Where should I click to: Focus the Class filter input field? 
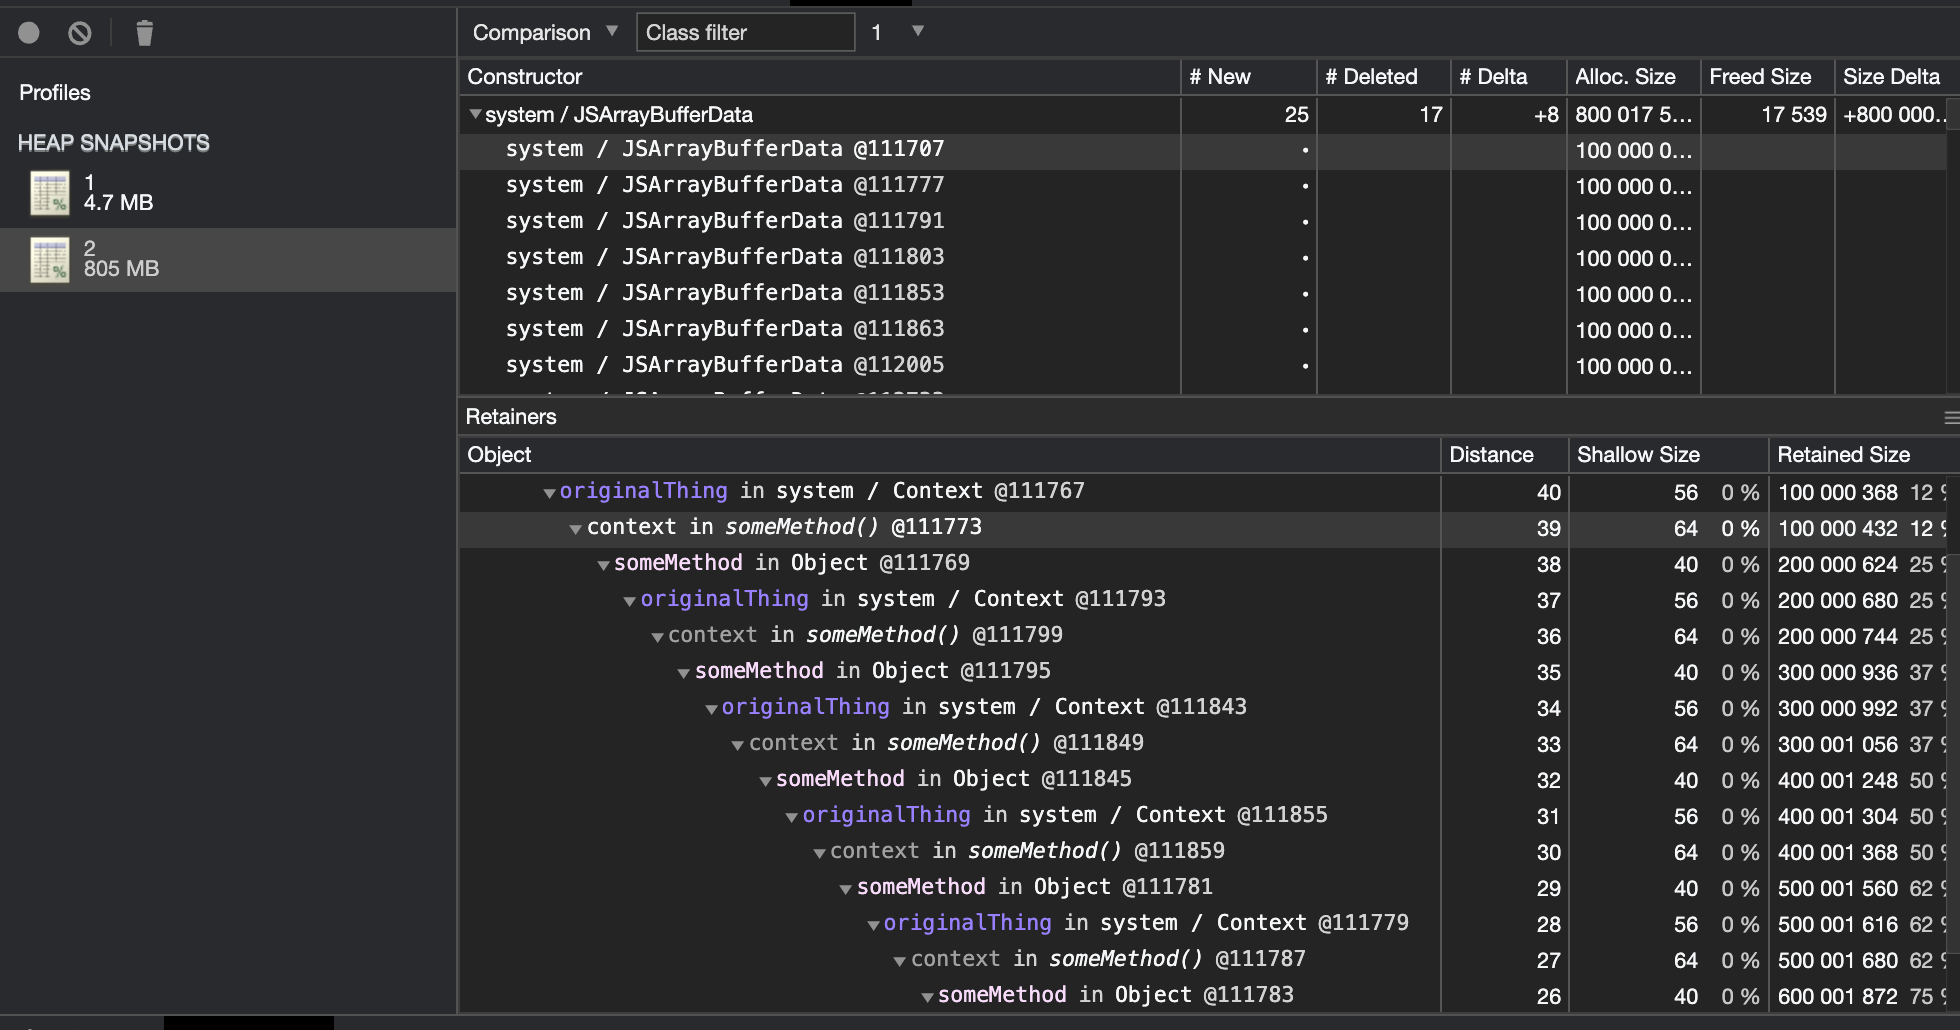[x=745, y=32]
